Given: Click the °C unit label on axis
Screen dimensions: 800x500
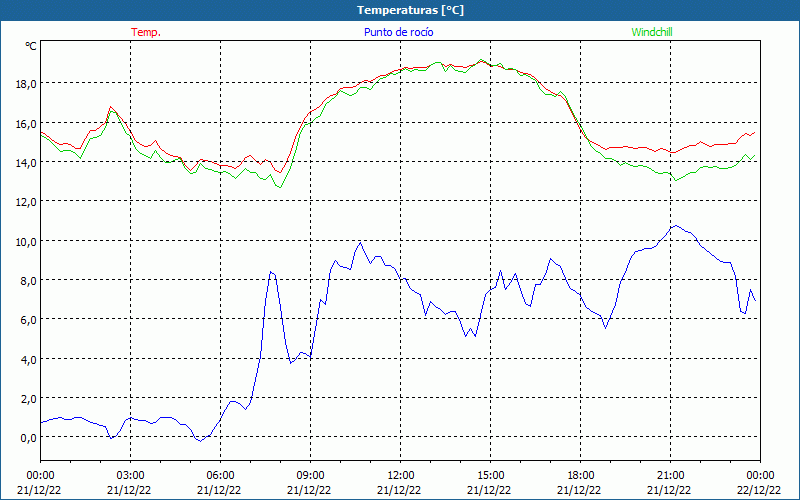Looking at the screenshot, I should [31, 46].
